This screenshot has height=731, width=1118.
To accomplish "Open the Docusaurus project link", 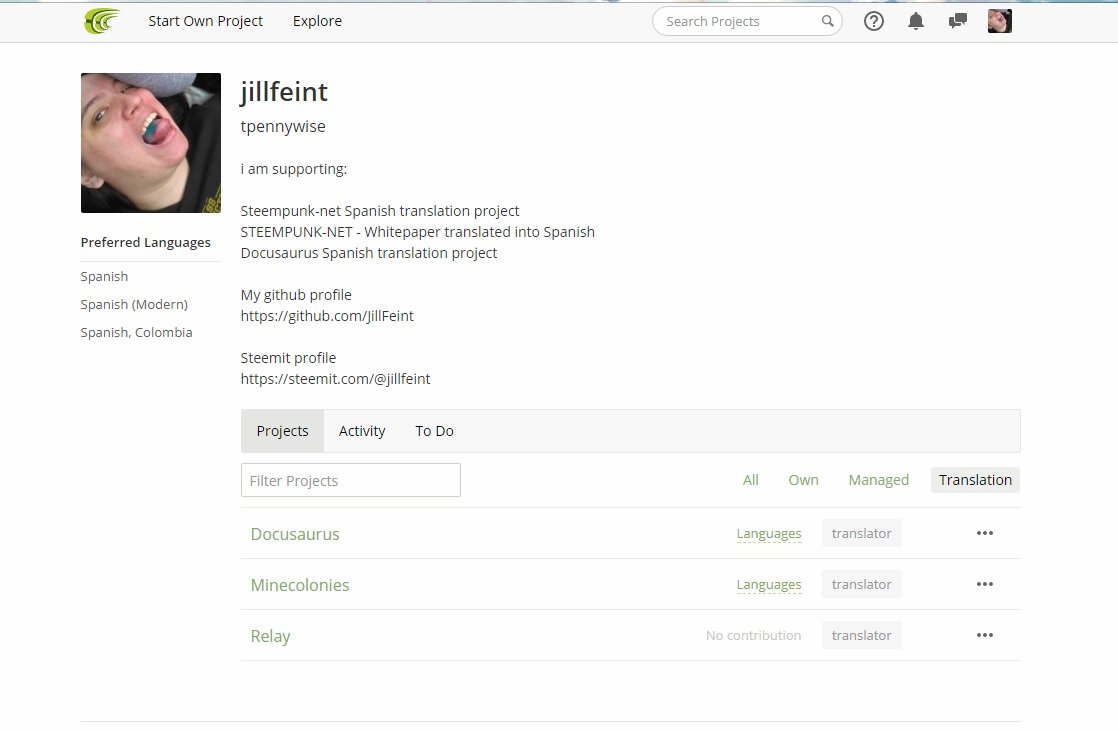I will [294, 534].
